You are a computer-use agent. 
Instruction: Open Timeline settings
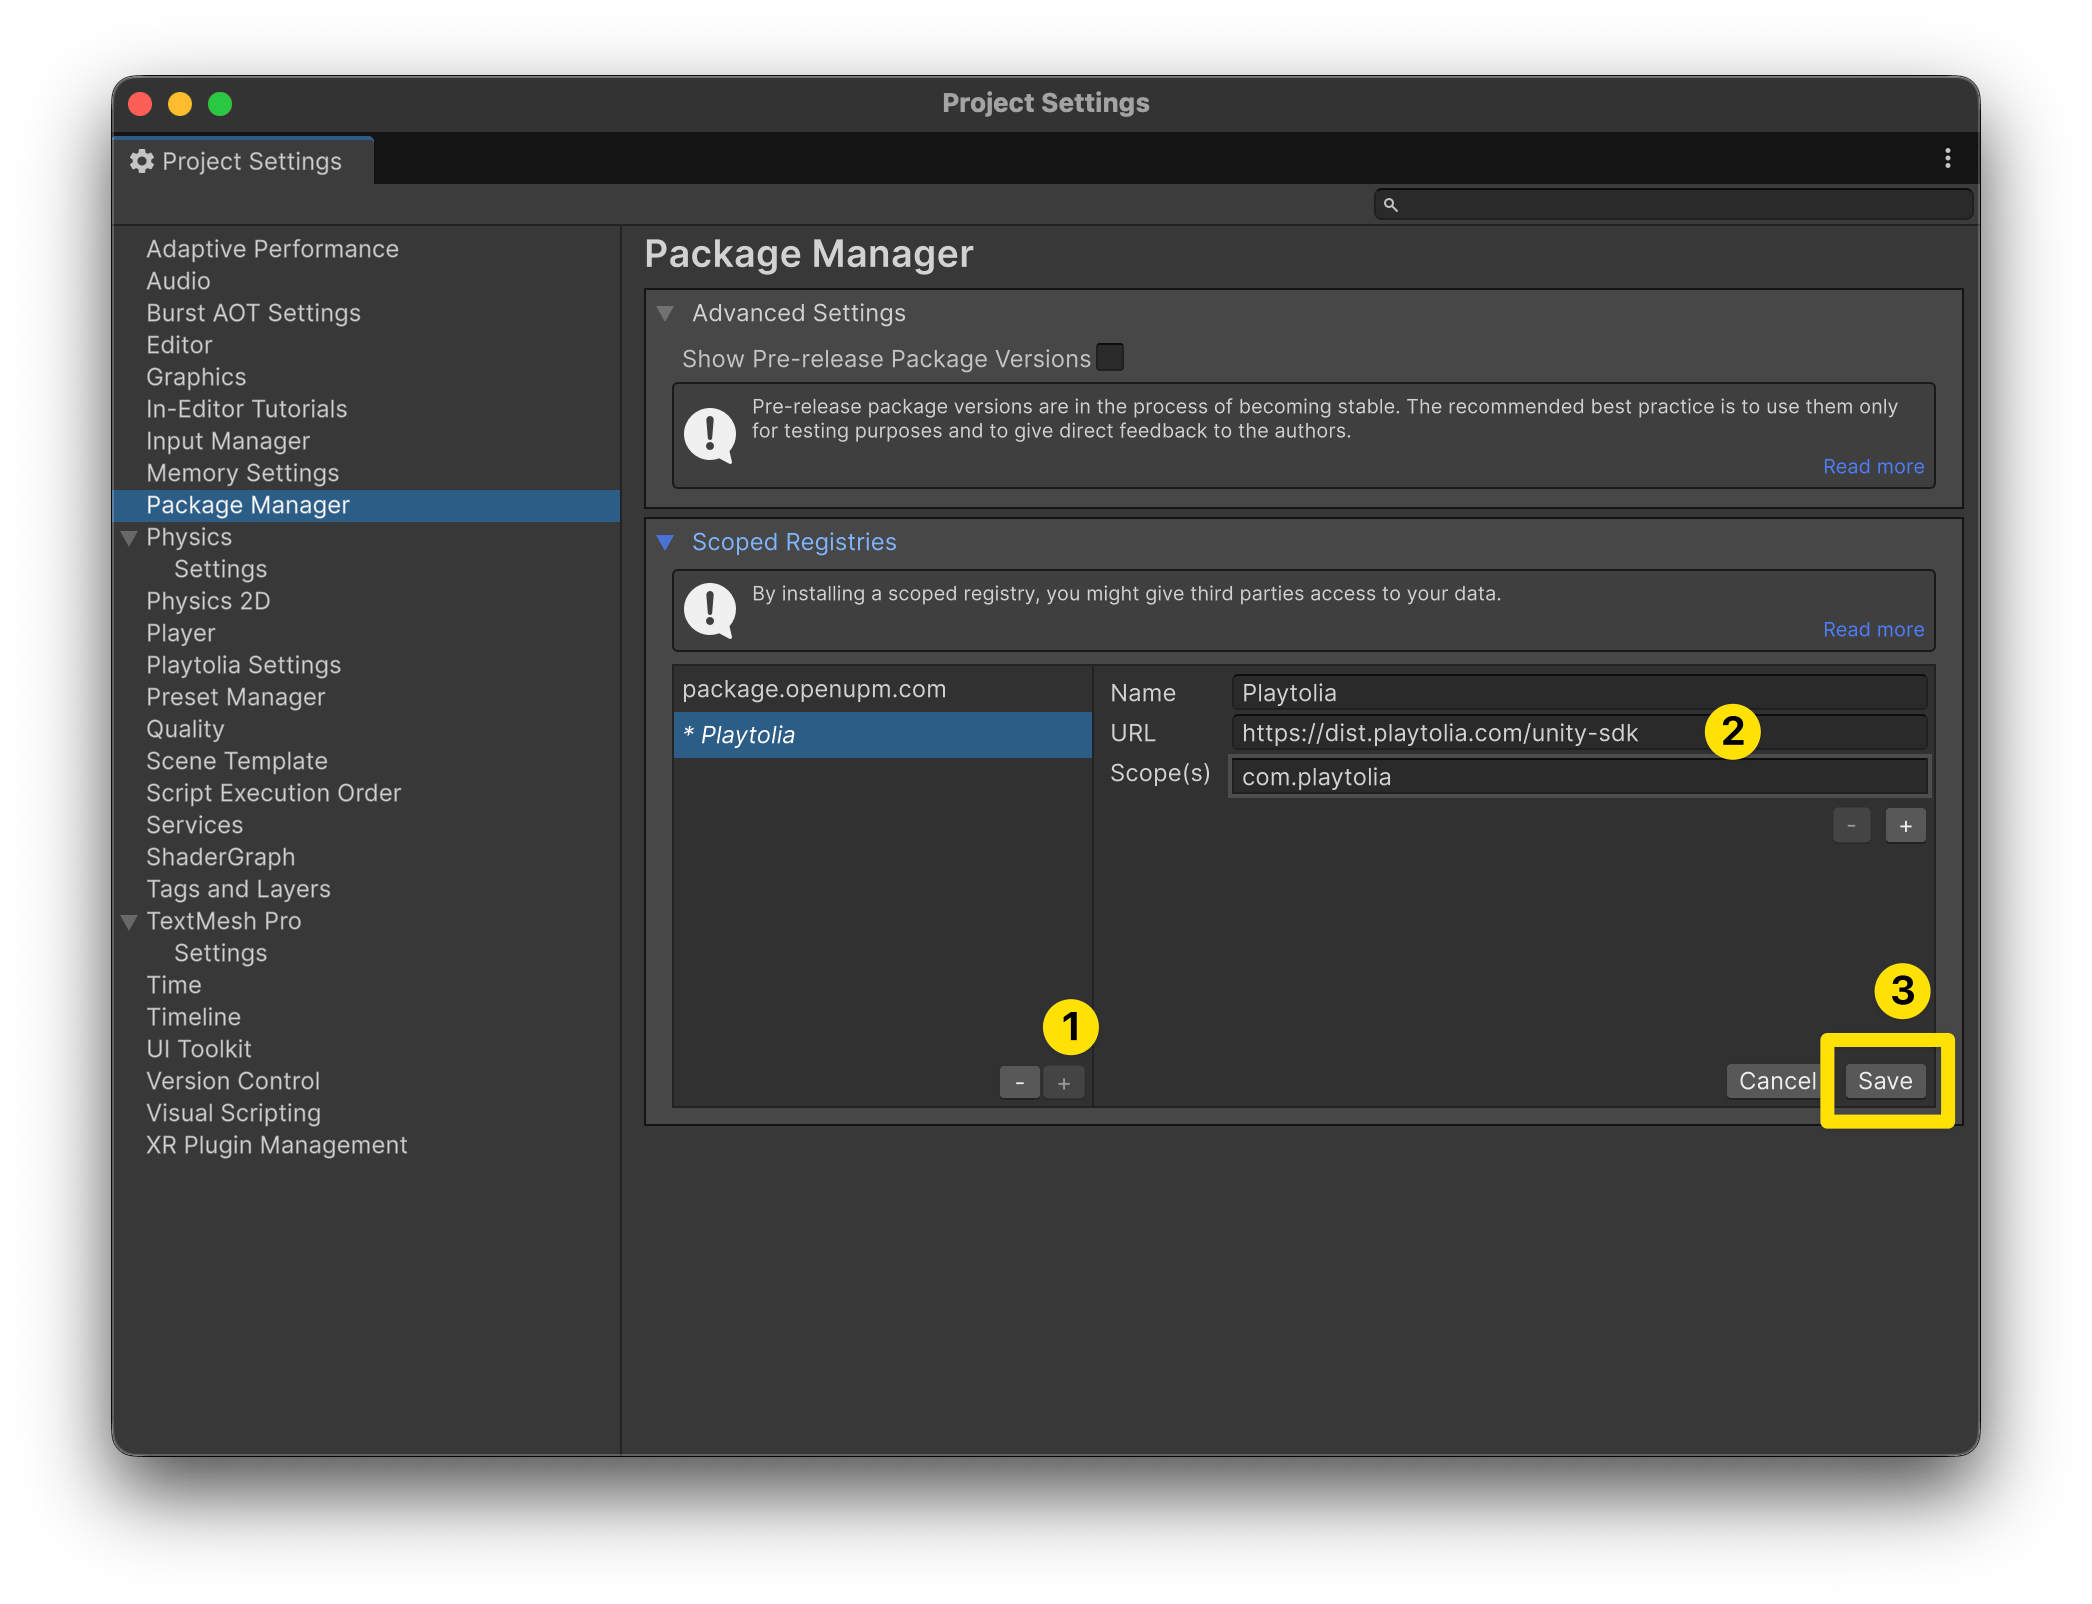[193, 1017]
